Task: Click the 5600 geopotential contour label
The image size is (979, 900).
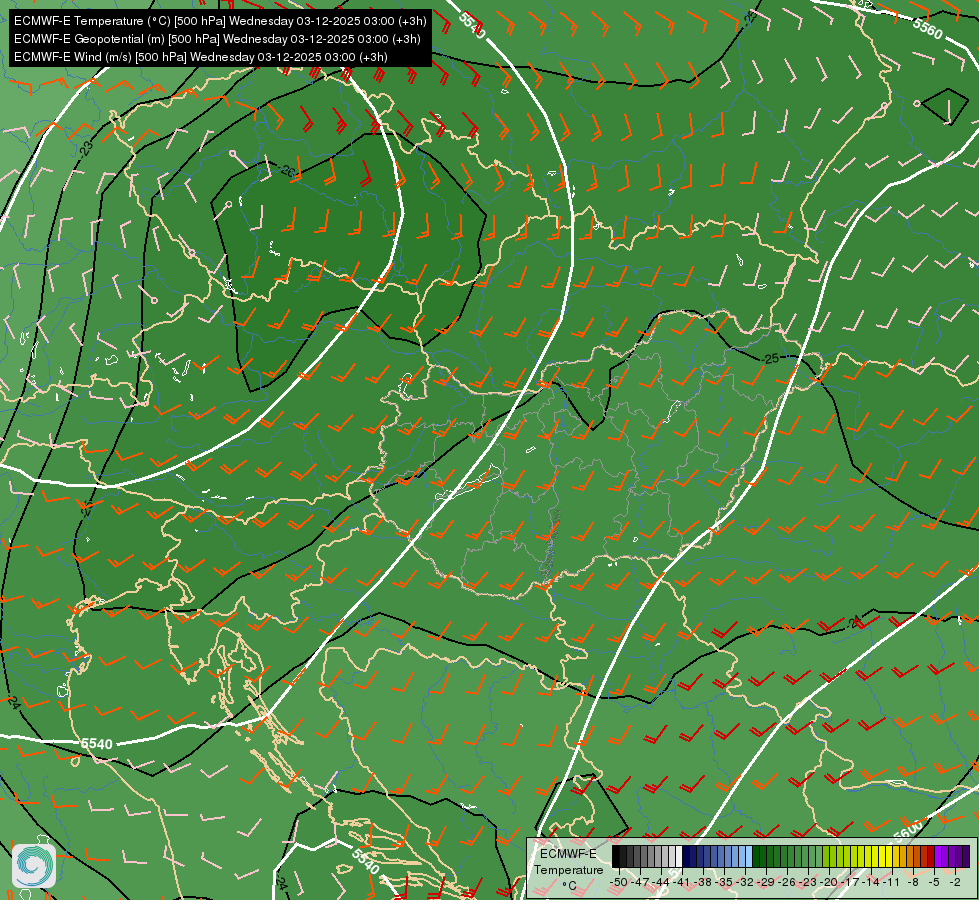Action: pos(907,829)
